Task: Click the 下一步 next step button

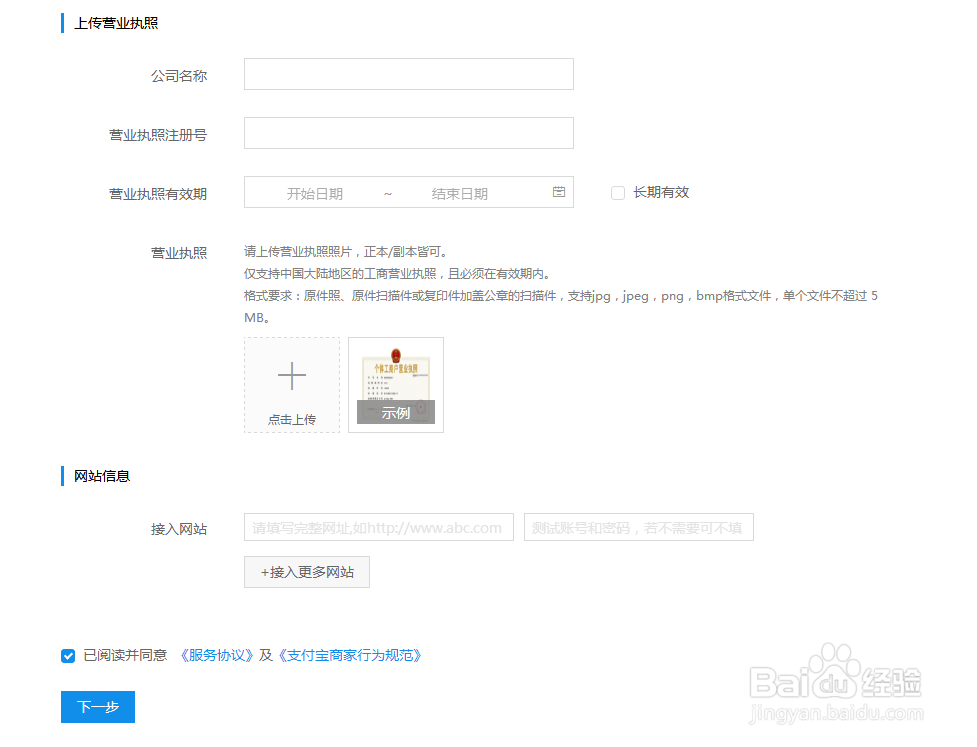Action: pos(97,706)
